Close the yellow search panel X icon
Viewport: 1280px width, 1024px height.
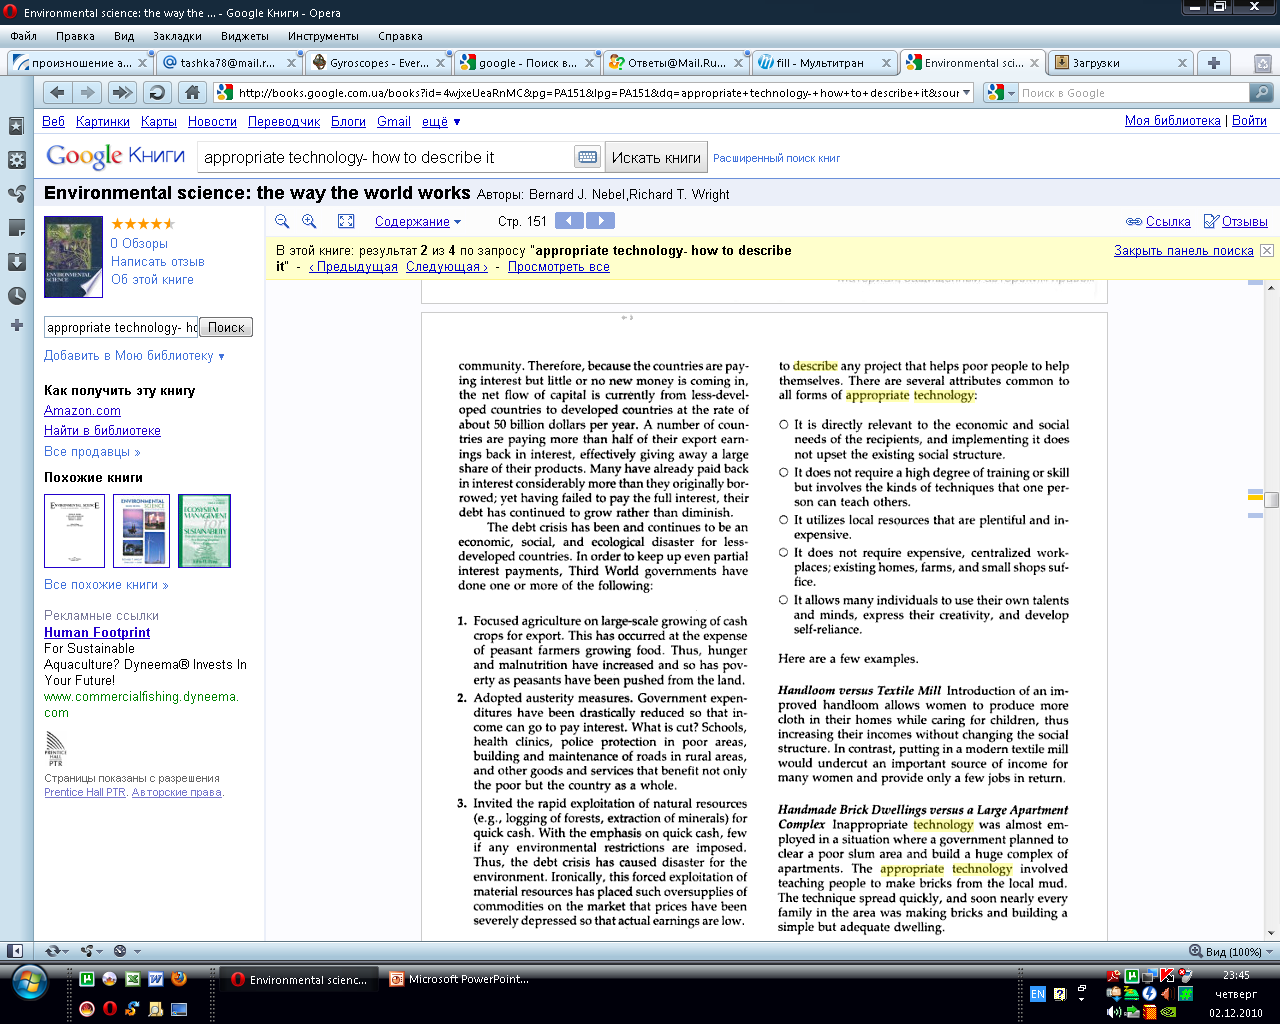point(1267,250)
